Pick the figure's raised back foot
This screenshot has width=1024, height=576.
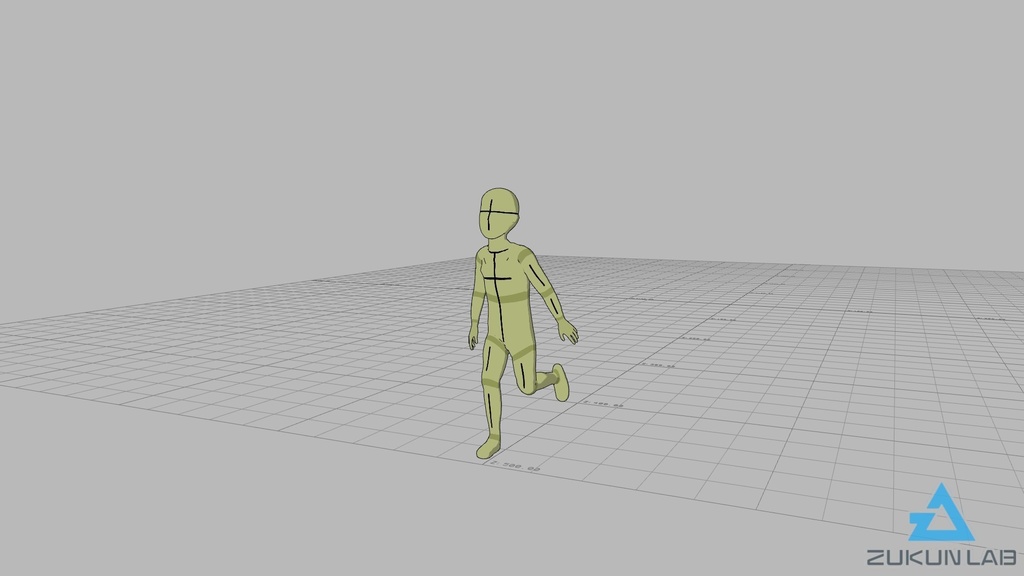[560, 382]
